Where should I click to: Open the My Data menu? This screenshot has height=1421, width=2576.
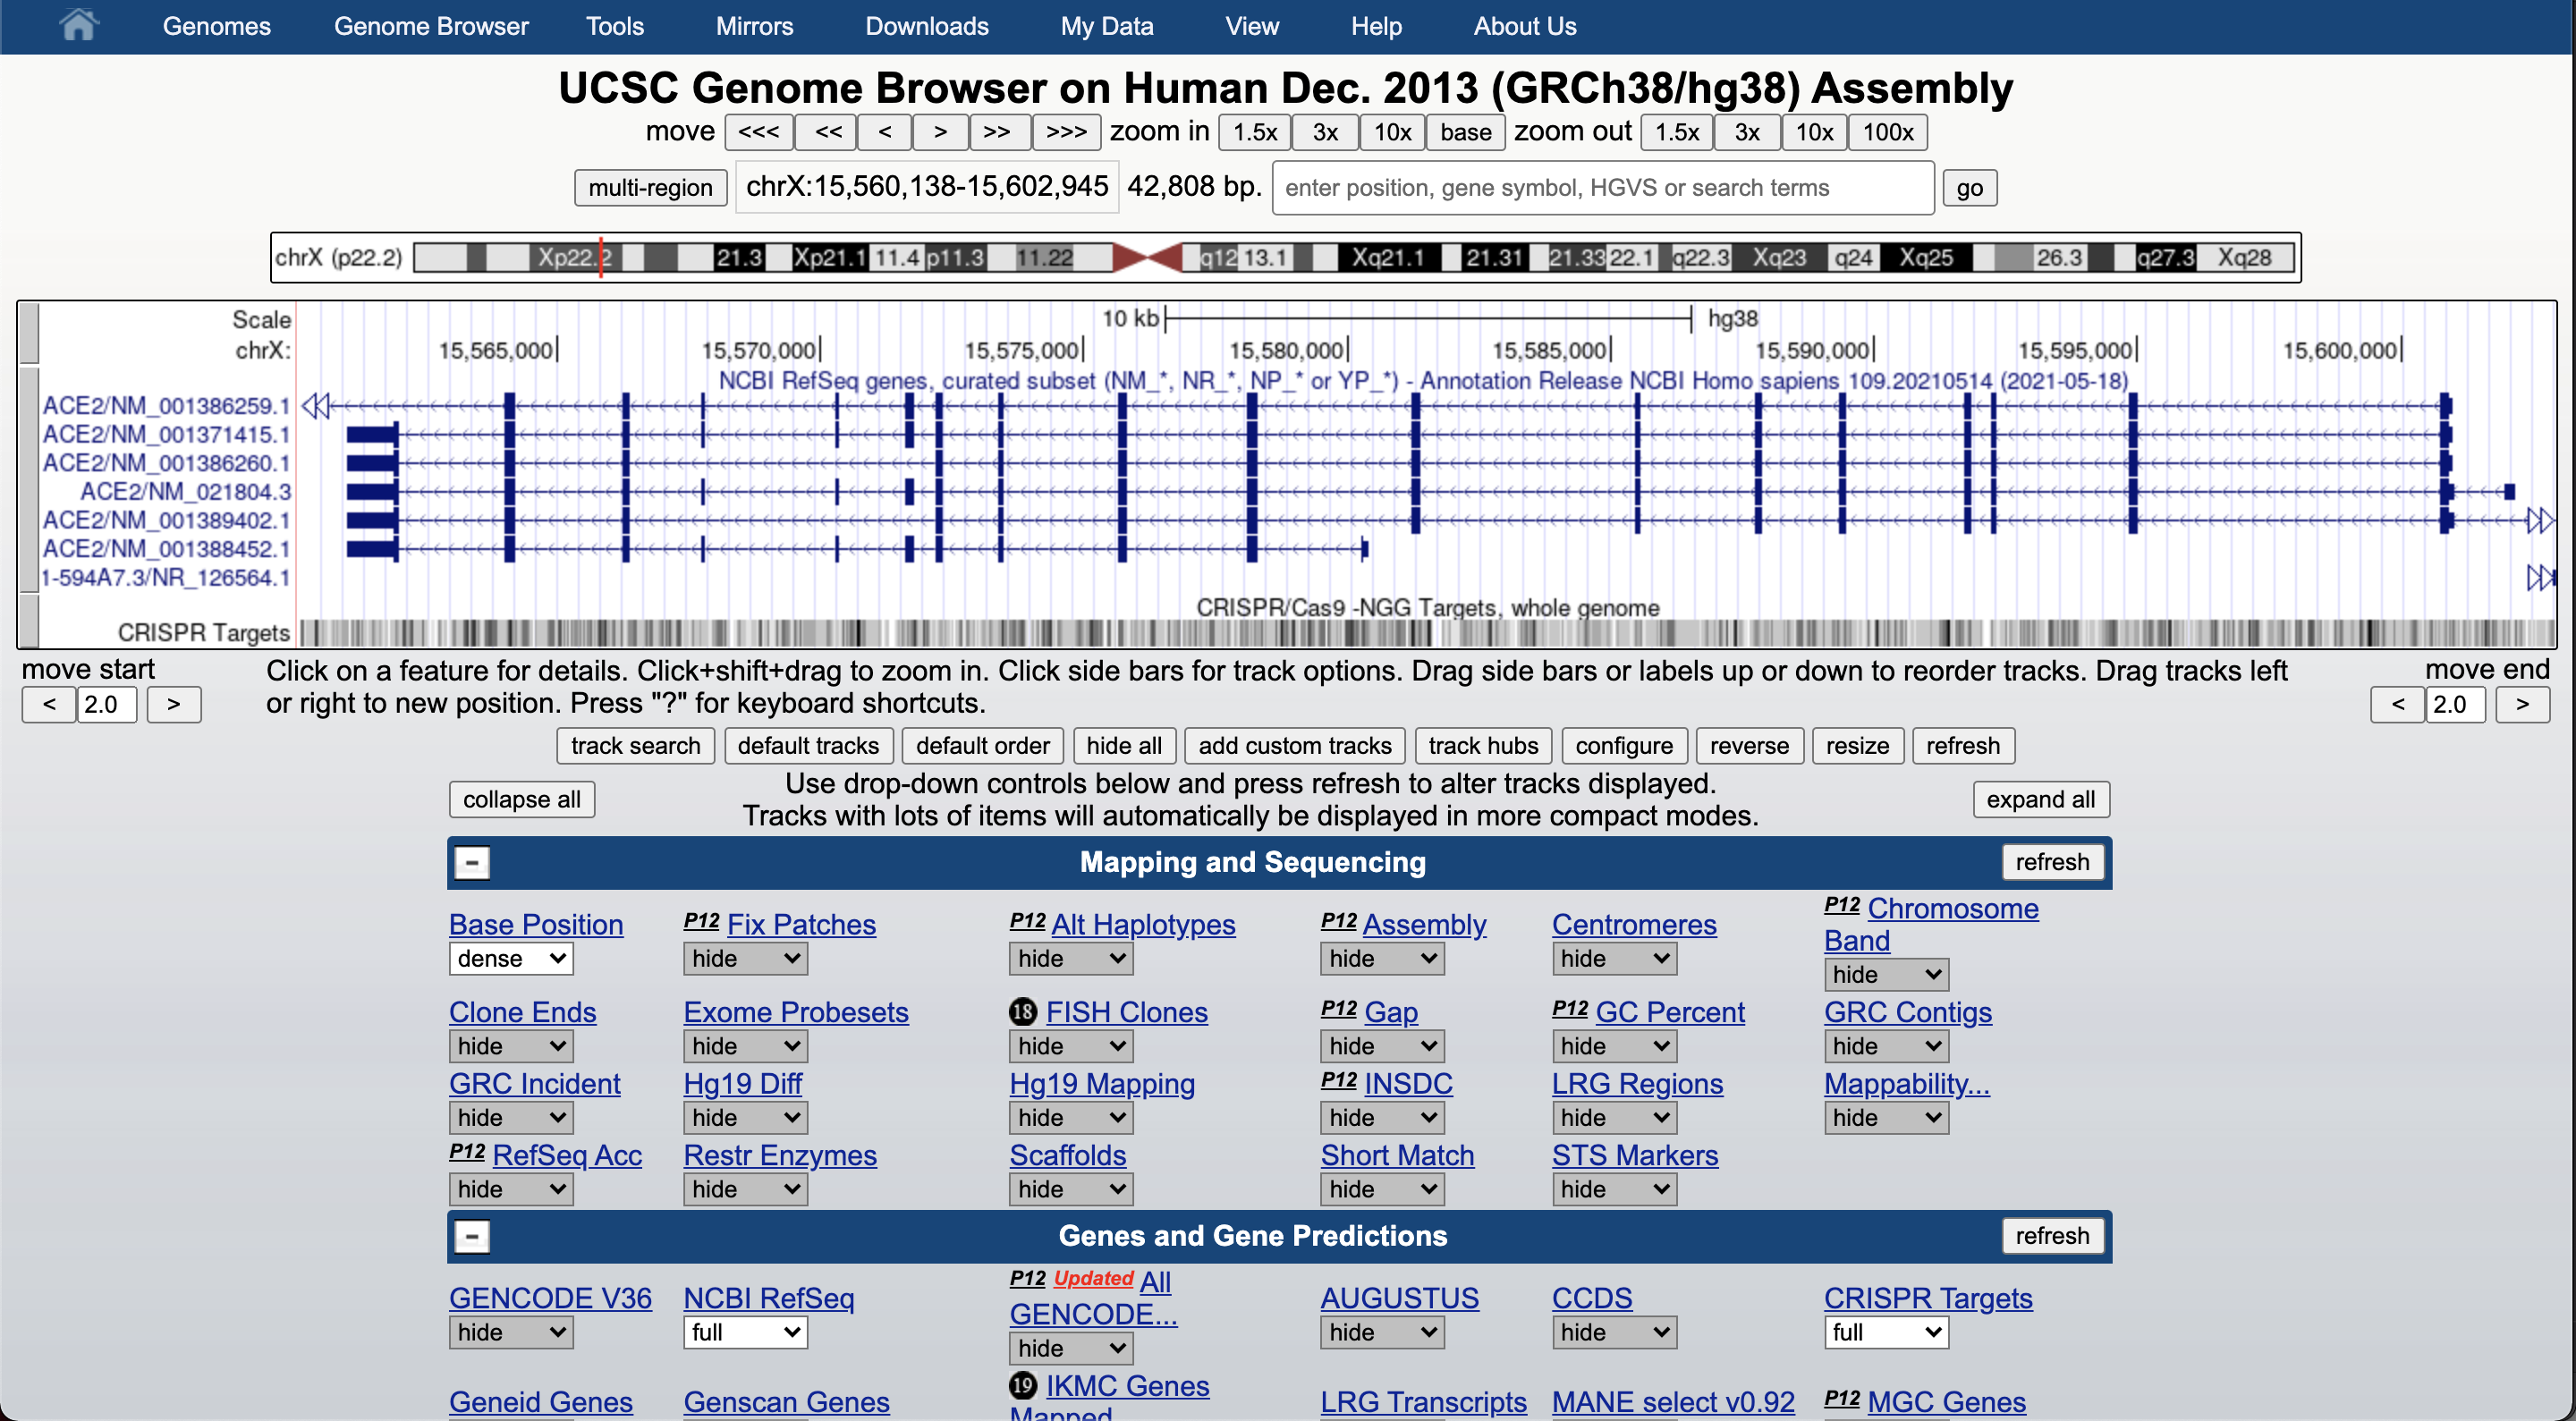pyautogui.click(x=1106, y=26)
